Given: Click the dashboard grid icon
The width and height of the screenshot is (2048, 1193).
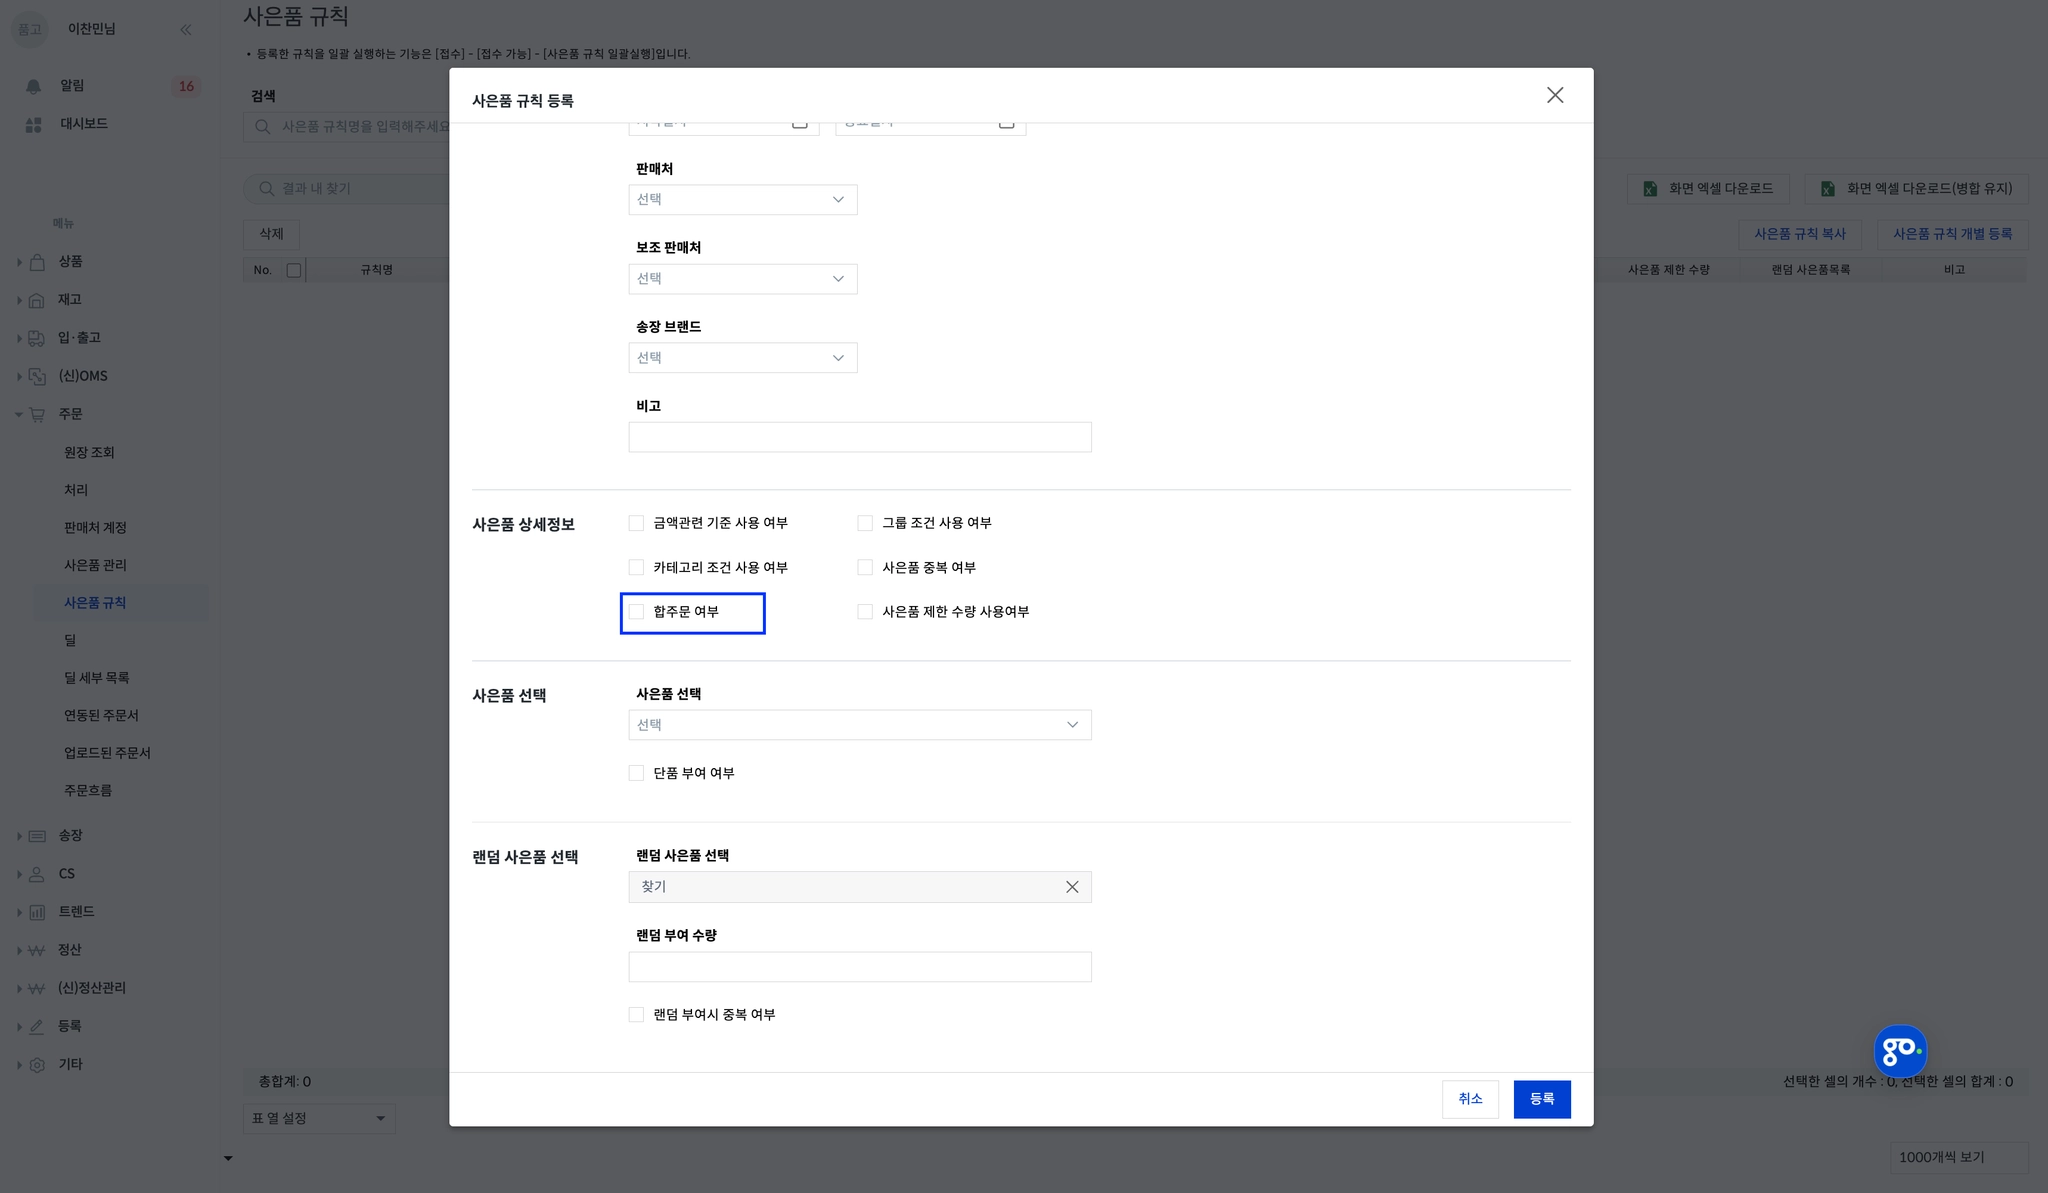Looking at the screenshot, I should tap(33, 125).
